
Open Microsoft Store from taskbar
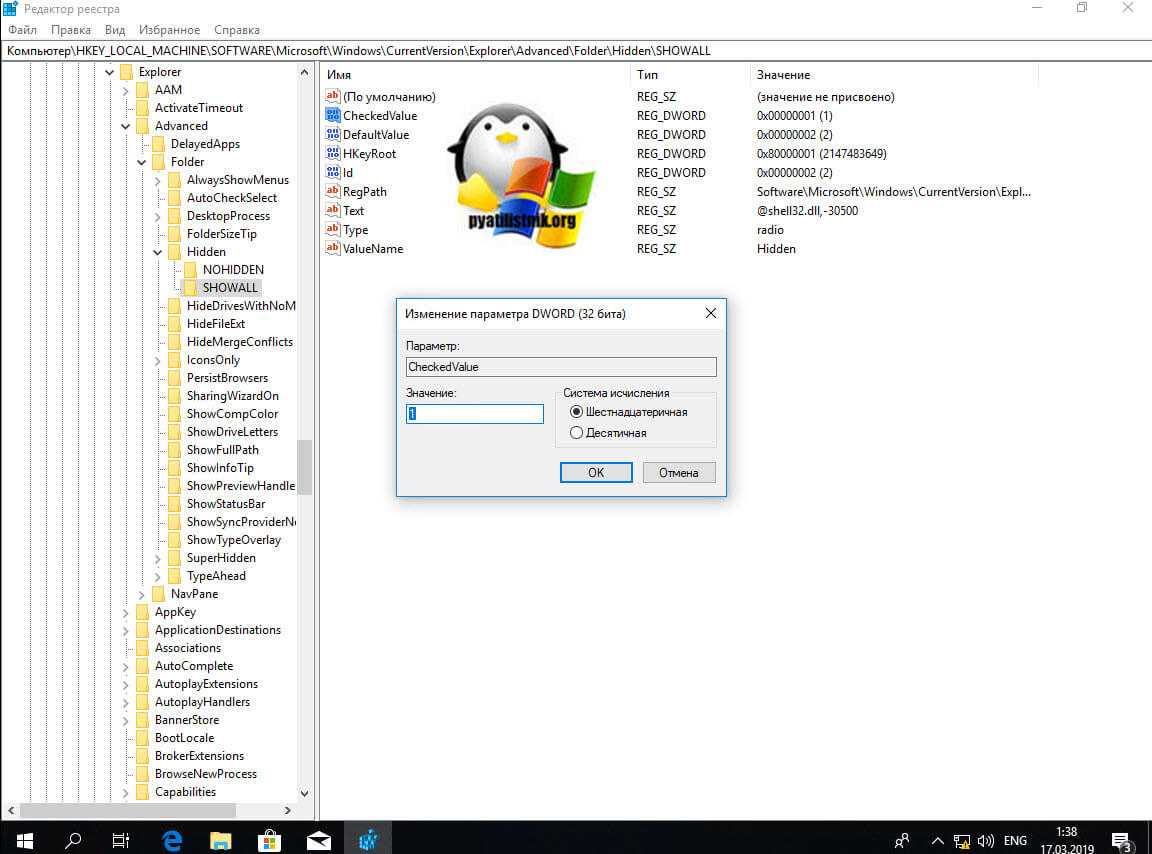pyautogui.click(x=269, y=839)
